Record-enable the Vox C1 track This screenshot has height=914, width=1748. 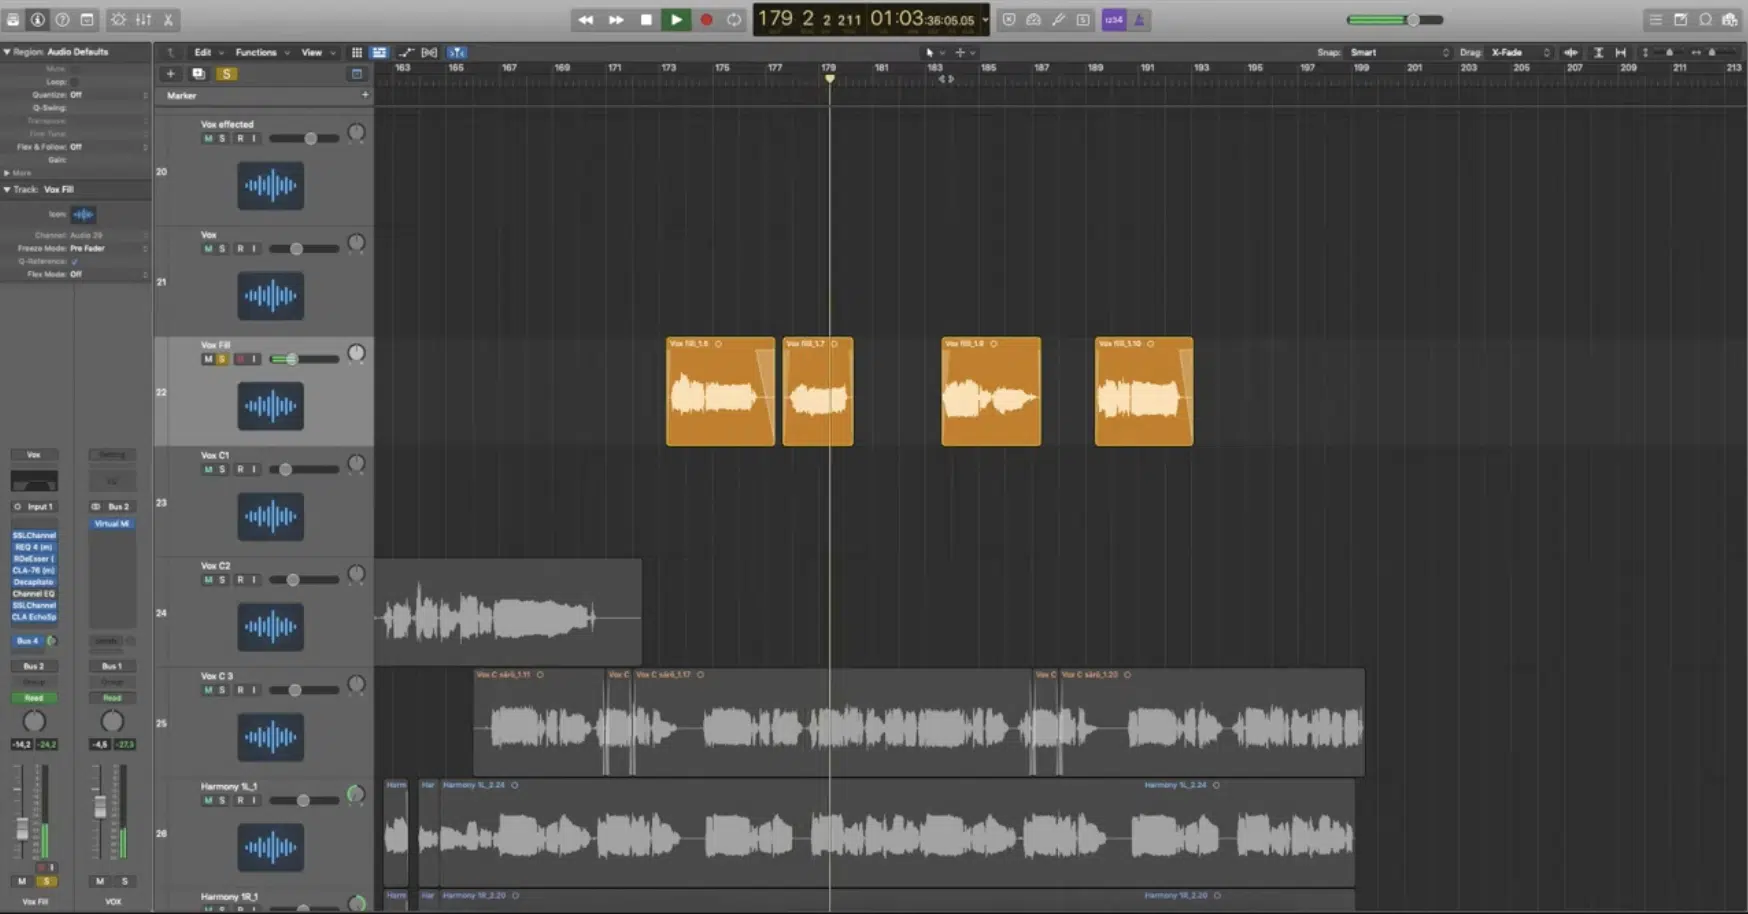pos(240,469)
